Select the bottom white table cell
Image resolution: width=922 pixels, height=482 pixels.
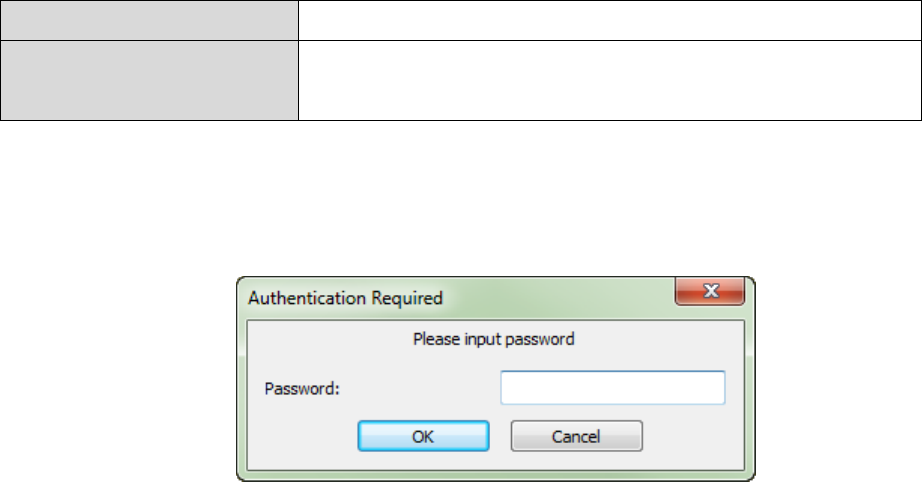[608, 80]
